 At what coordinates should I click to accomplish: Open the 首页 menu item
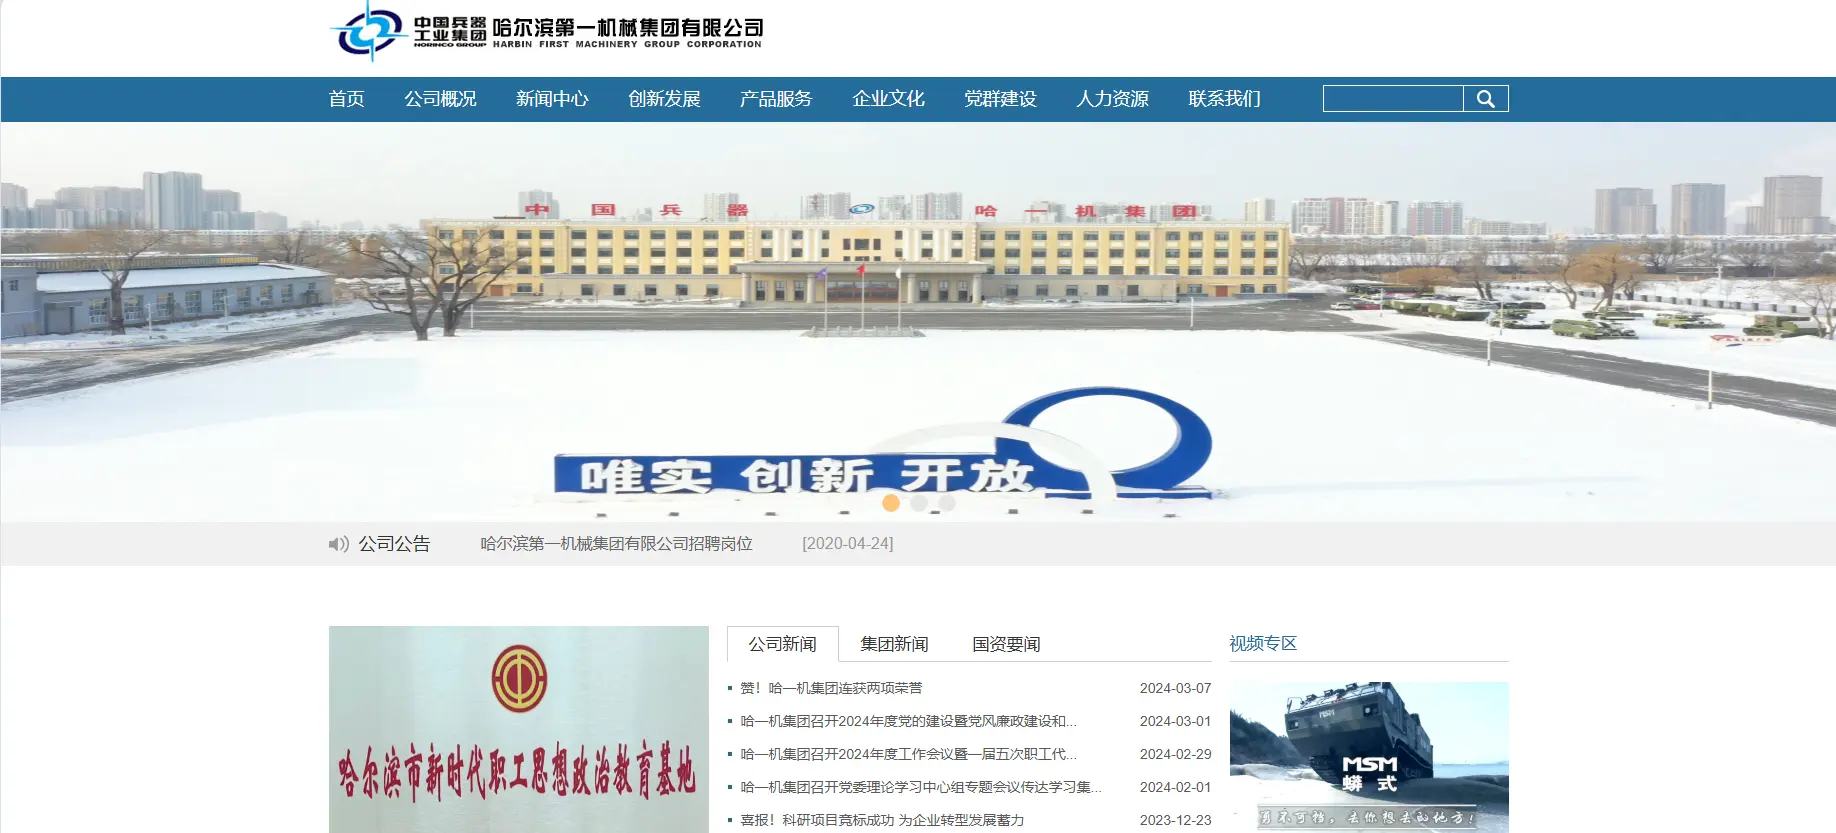[x=347, y=99]
